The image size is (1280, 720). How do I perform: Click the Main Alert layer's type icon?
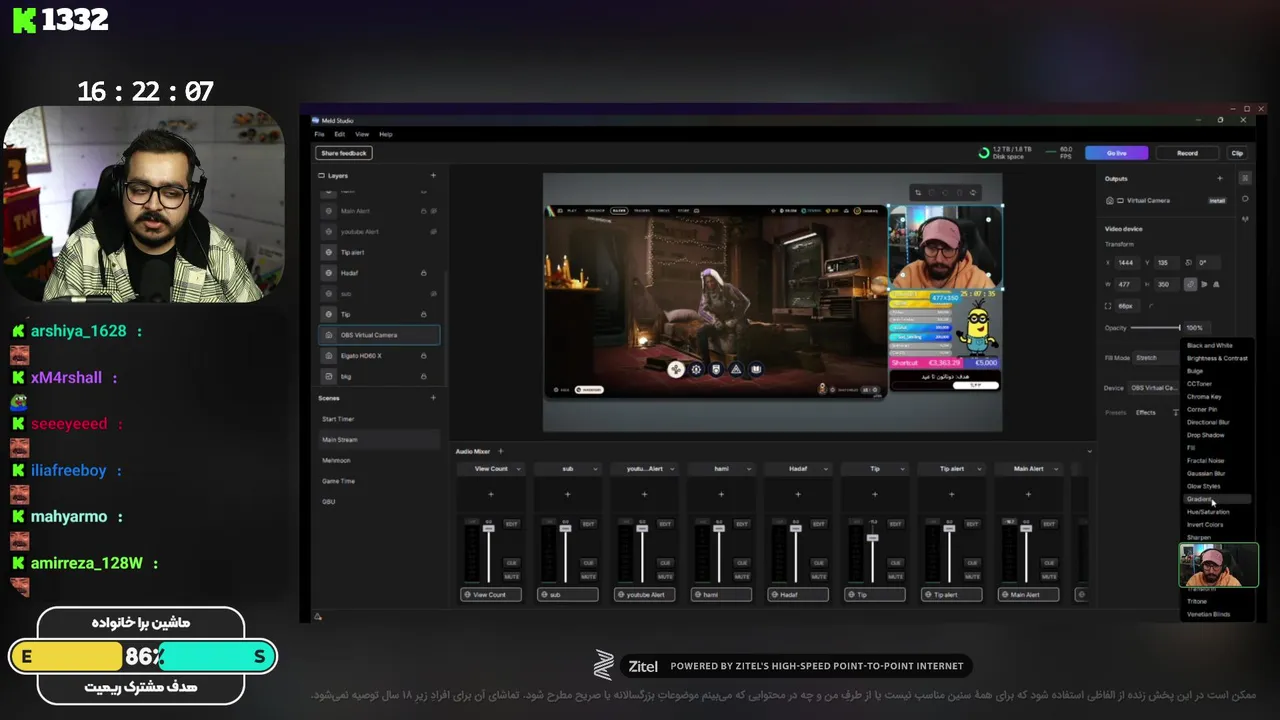point(329,211)
